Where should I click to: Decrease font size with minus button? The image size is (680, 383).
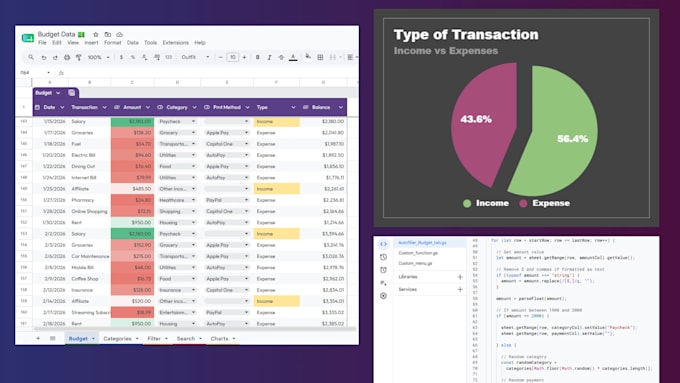(x=220, y=57)
